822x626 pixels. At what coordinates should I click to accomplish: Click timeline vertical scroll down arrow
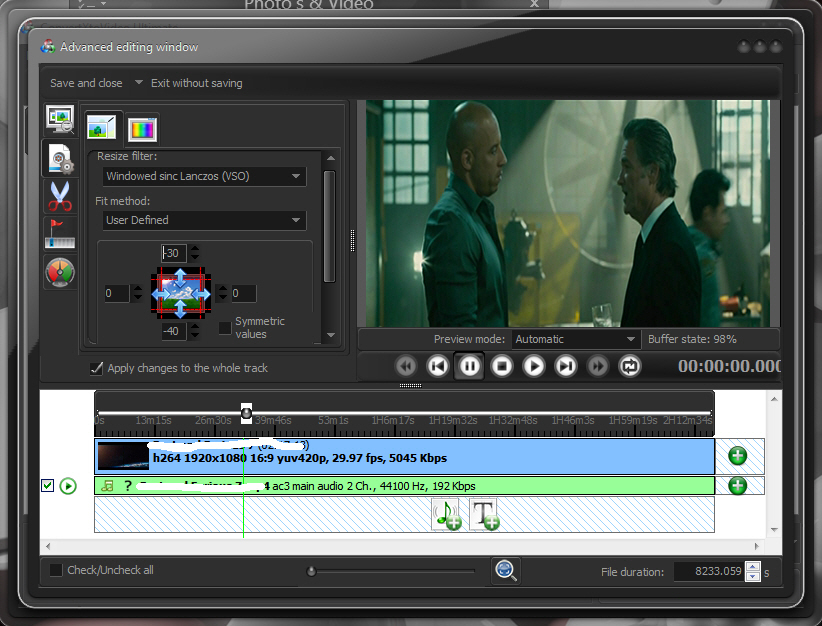774,530
